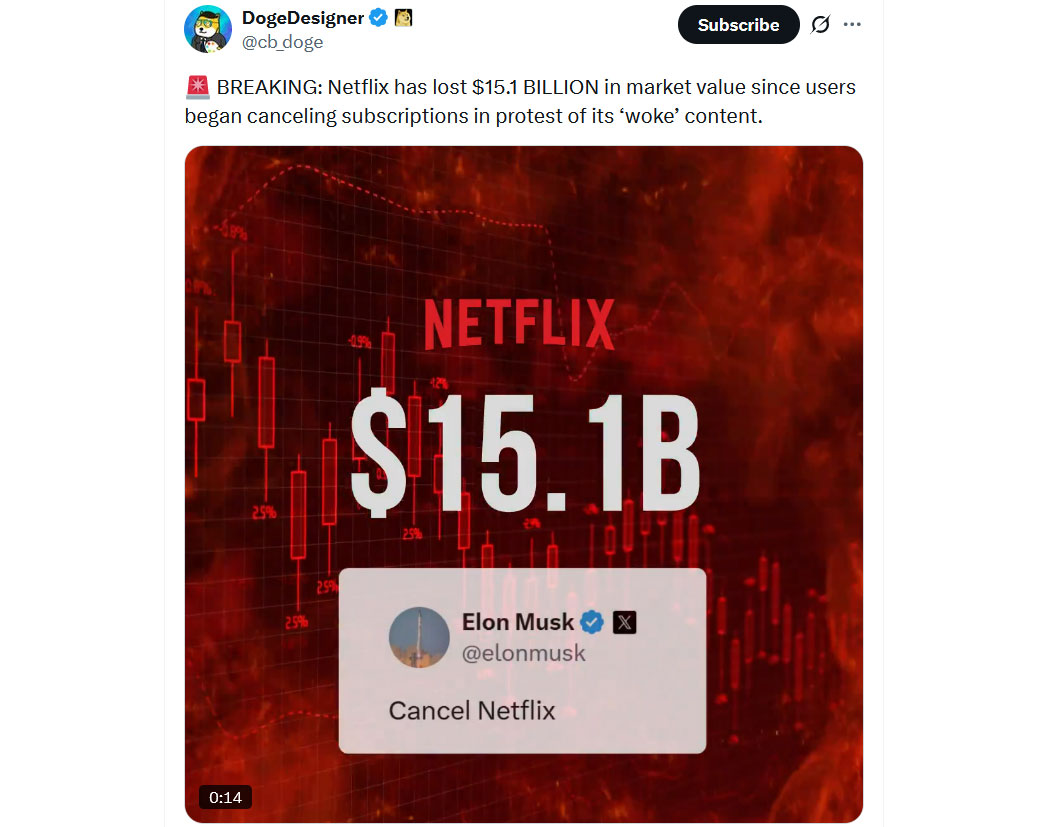
Task: Click the large $15.1B figure in the video
Action: coord(526,454)
